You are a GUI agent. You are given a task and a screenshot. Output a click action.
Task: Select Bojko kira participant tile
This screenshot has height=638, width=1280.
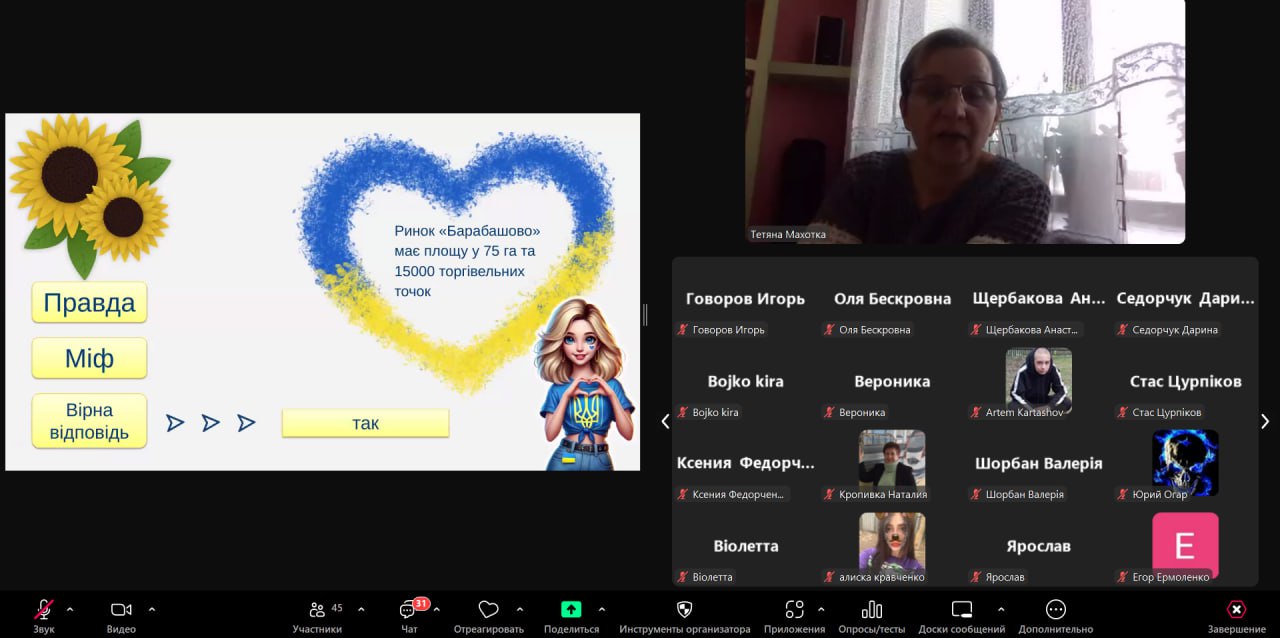(745, 382)
